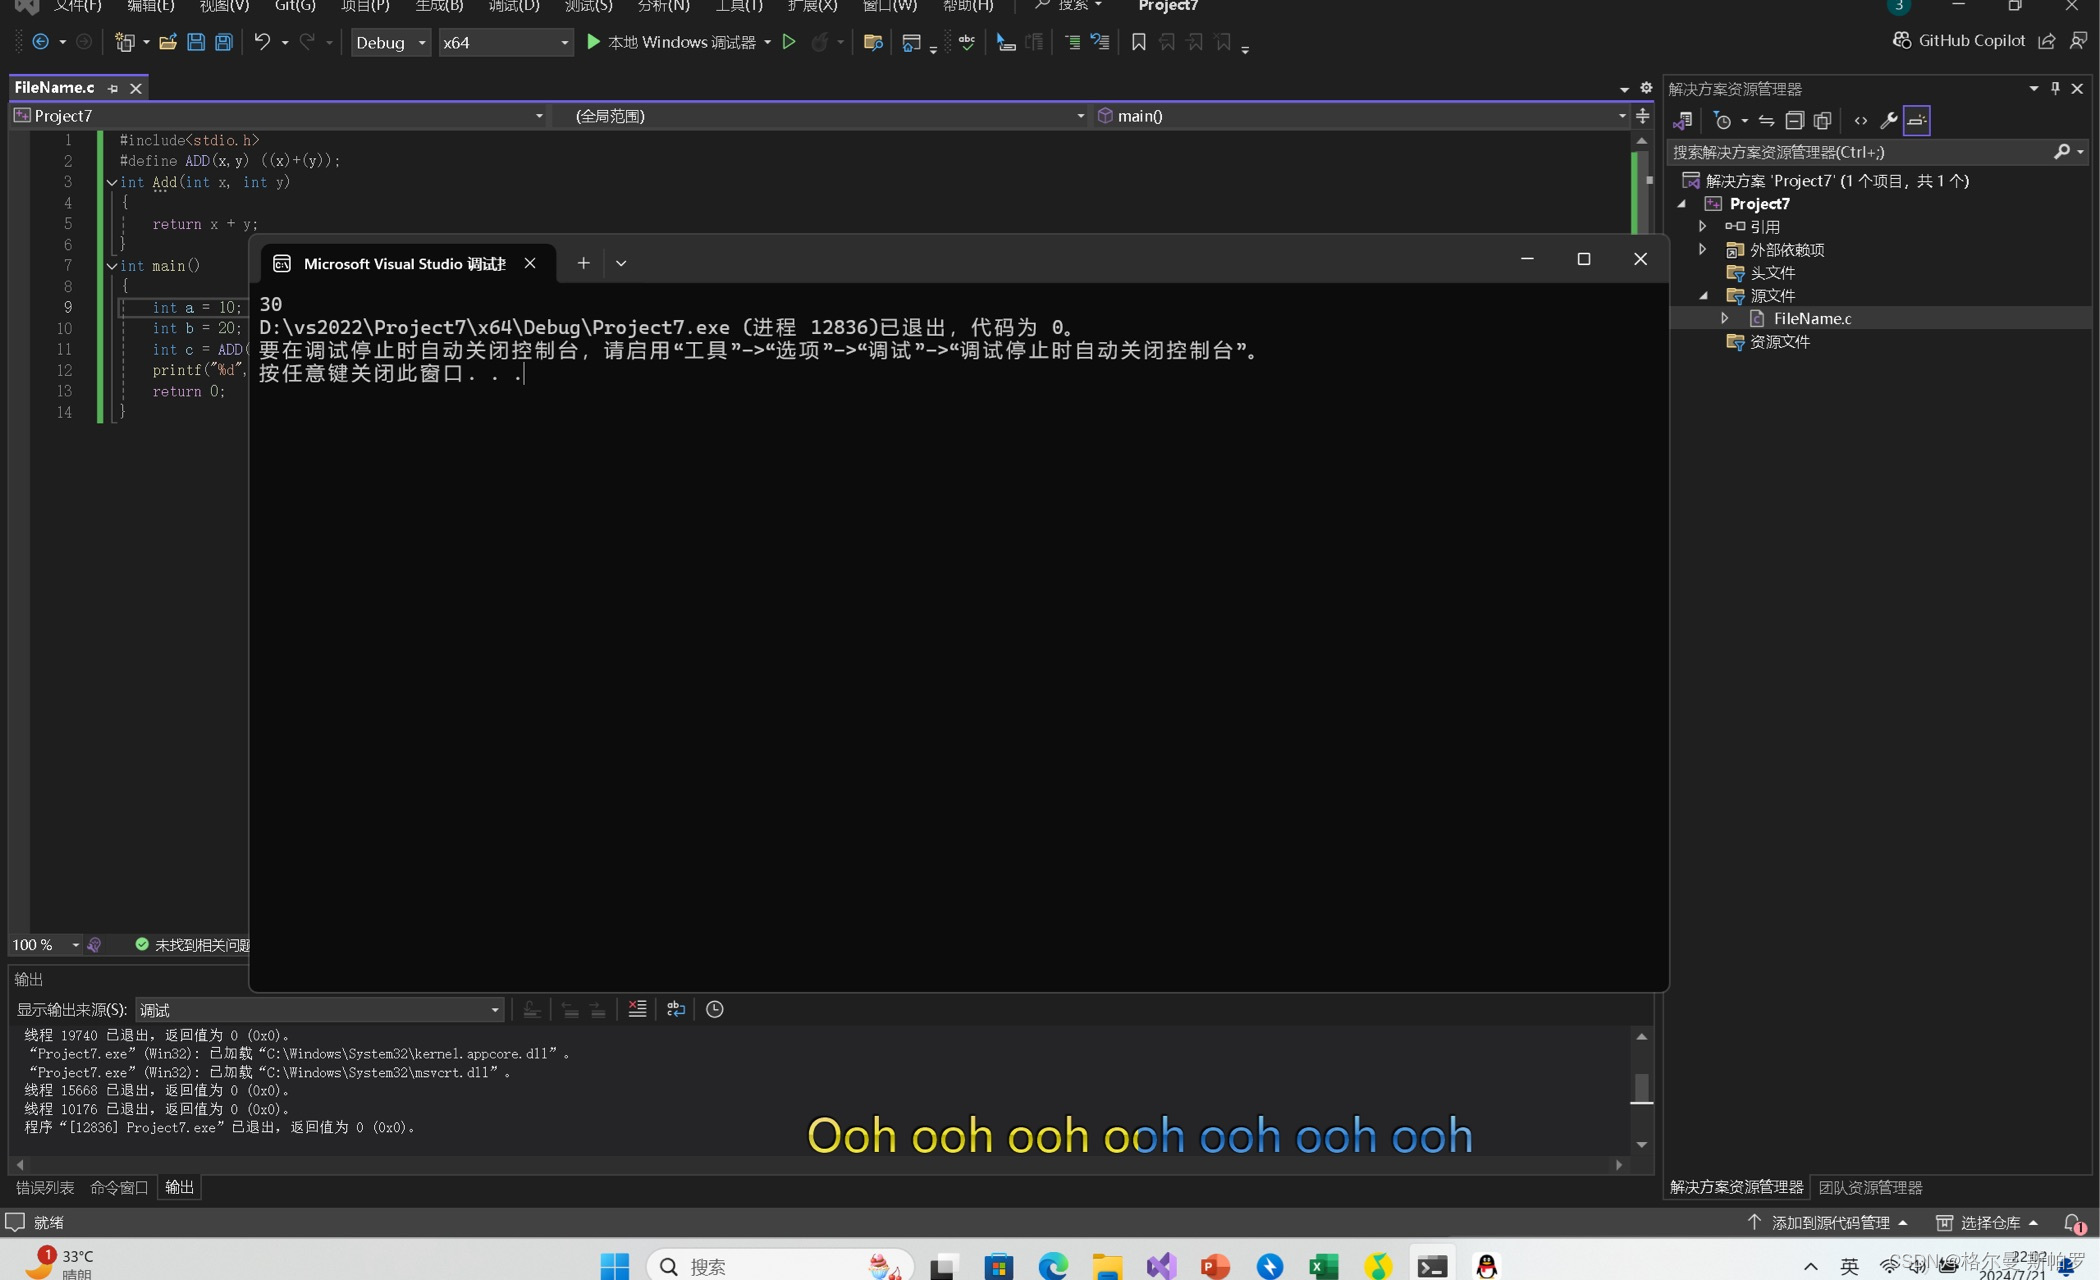The height and width of the screenshot is (1280, 2100).
Task: Open the 分析(N) menu
Action: point(663,6)
